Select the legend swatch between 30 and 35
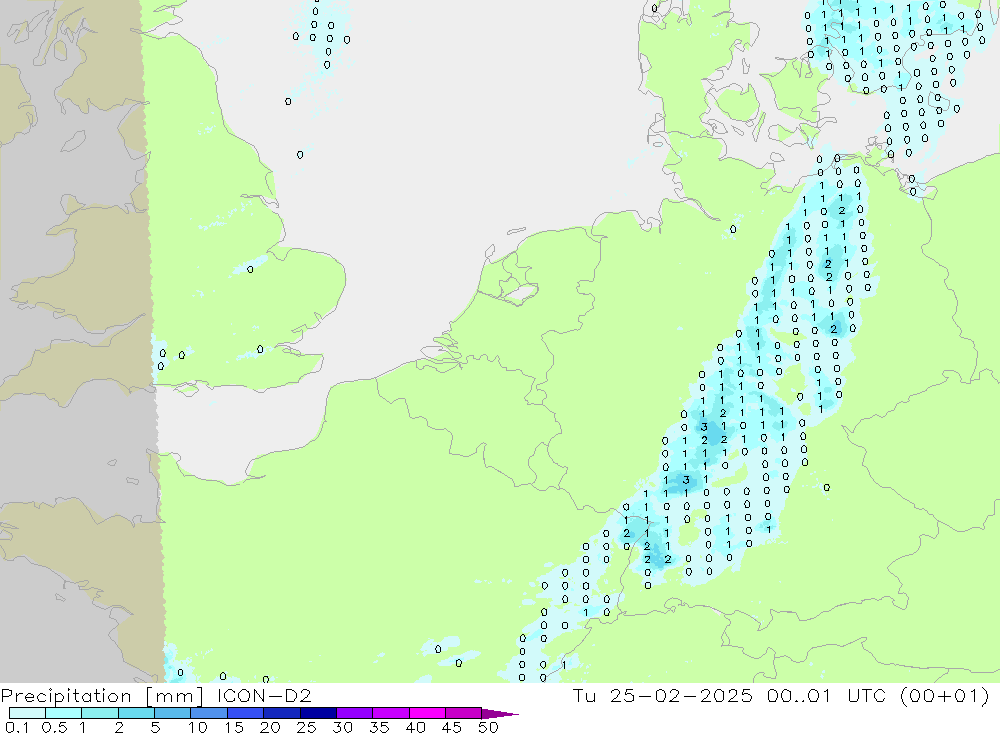 [x=355, y=713]
